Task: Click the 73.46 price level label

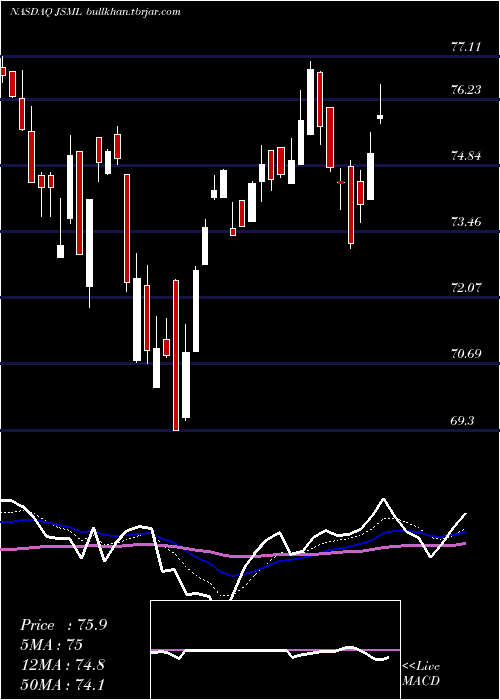Action: [466, 221]
